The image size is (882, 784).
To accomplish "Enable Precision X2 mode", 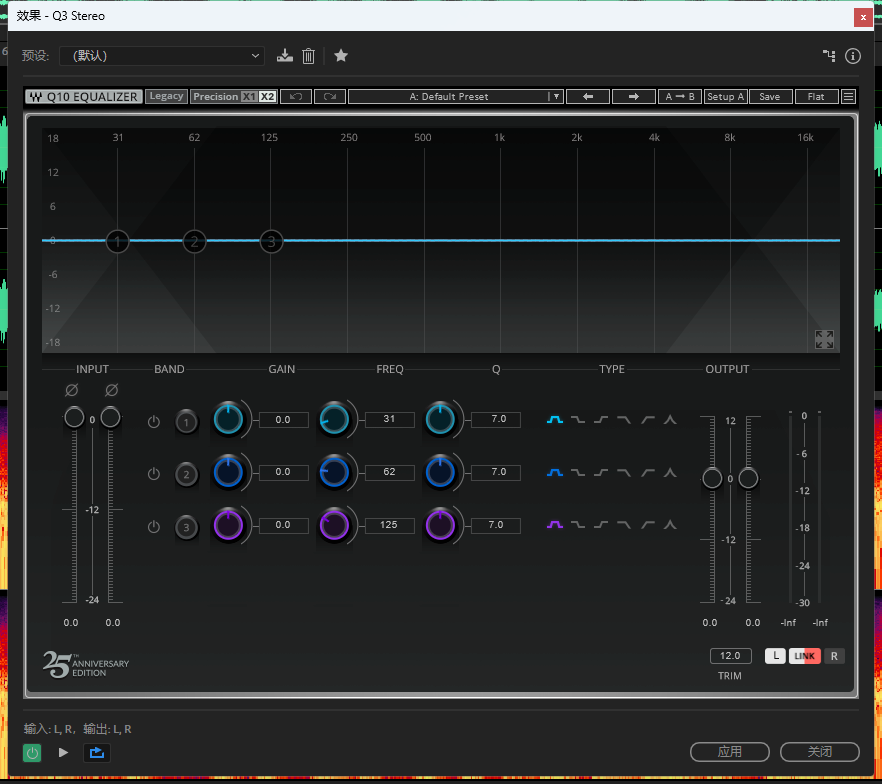I will pos(267,97).
